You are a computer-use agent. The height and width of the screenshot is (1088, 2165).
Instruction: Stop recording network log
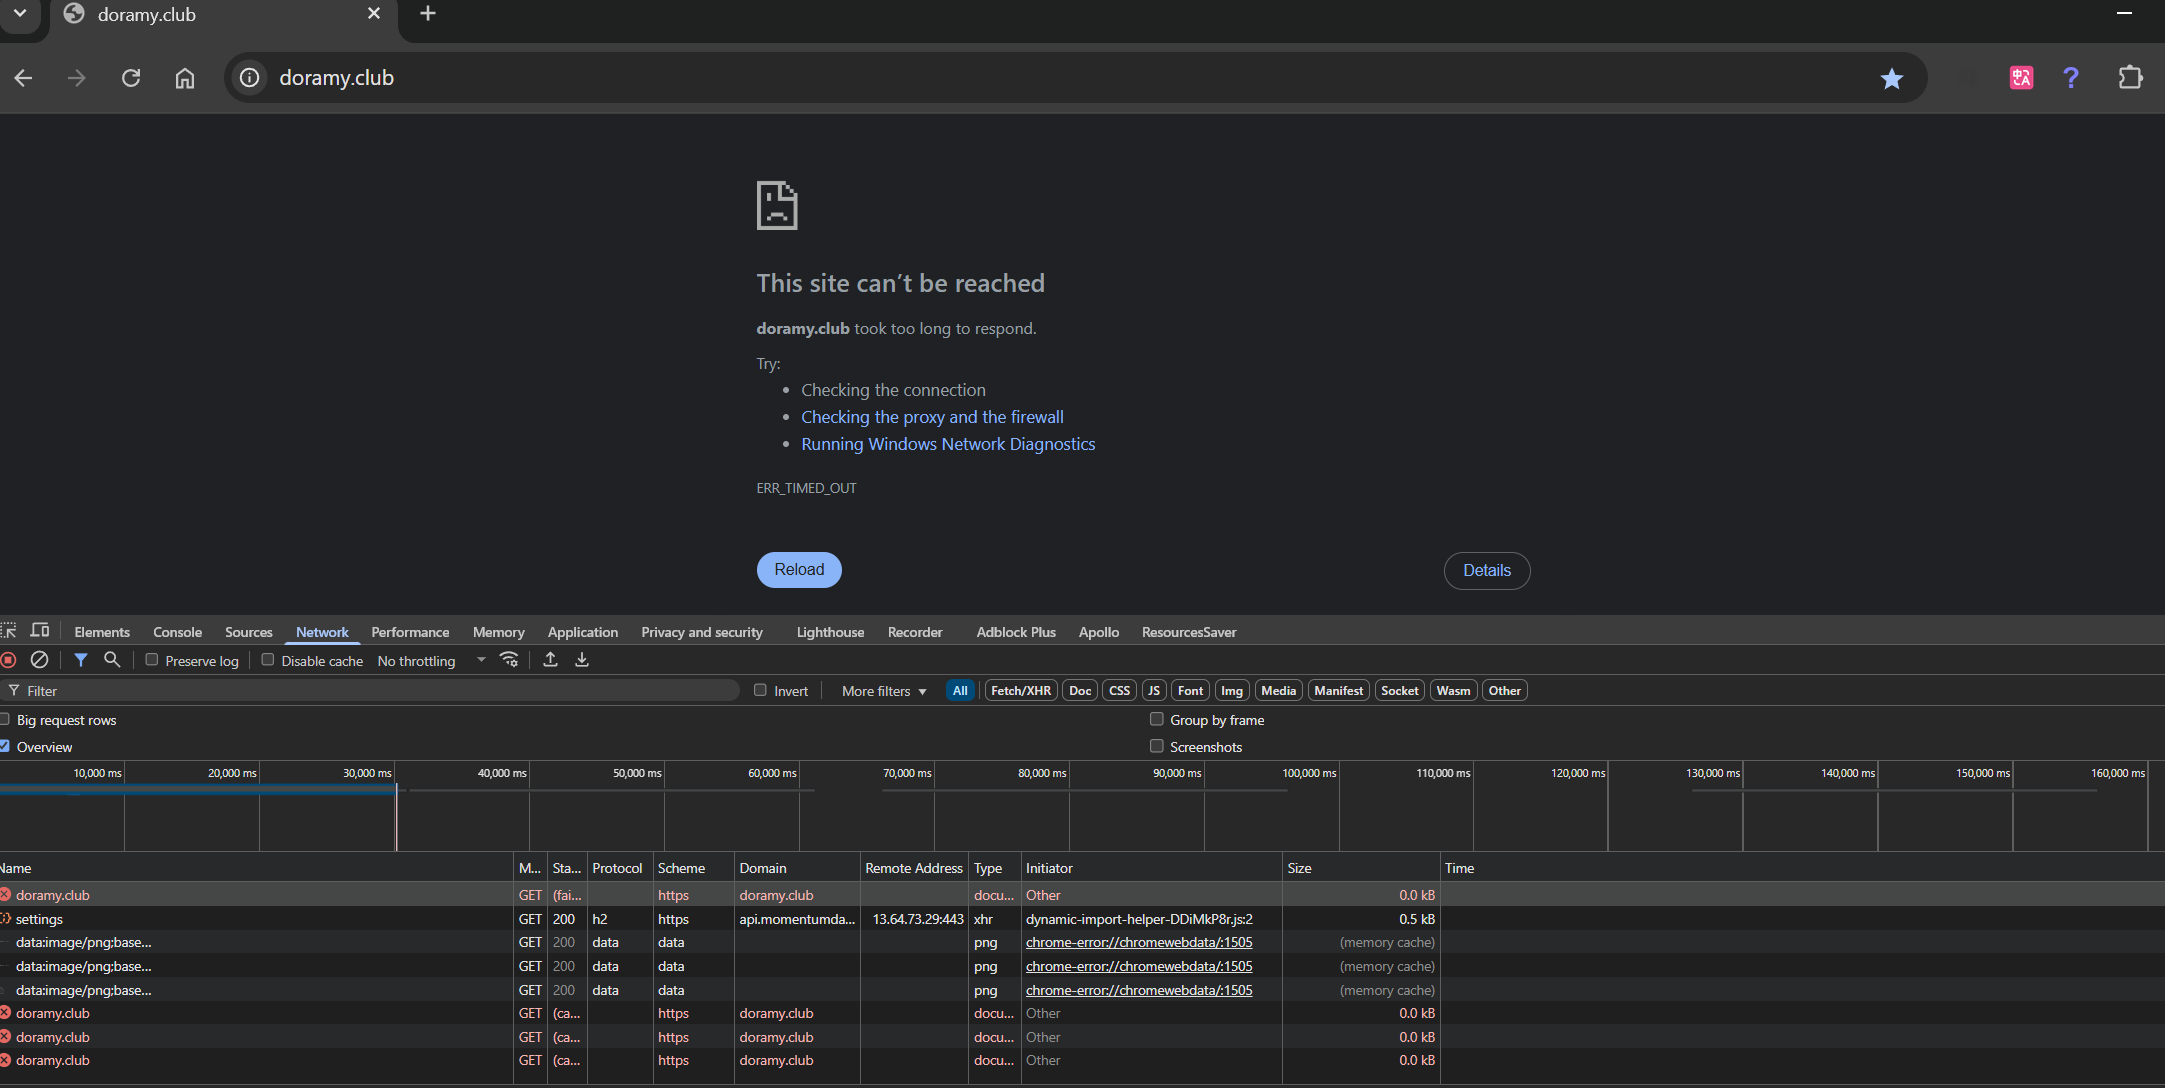[9, 660]
